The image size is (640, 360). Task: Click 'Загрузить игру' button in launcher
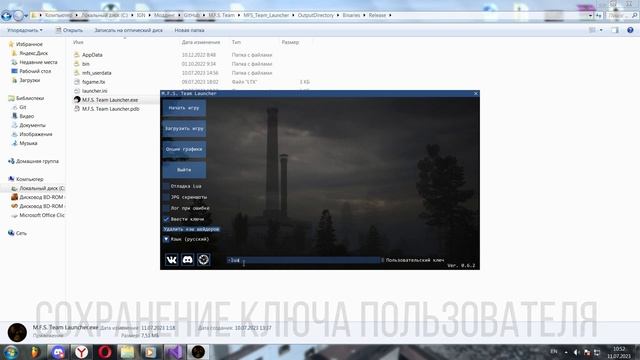click(x=184, y=129)
